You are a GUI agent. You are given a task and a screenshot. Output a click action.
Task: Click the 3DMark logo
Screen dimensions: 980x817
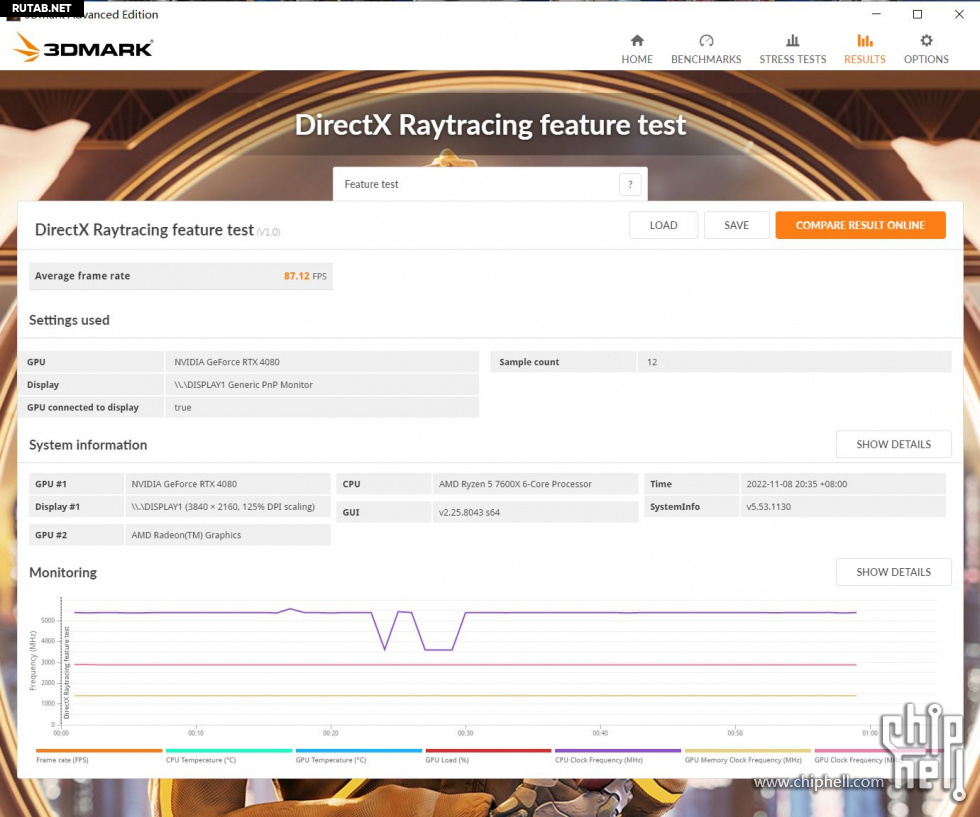pos(83,47)
